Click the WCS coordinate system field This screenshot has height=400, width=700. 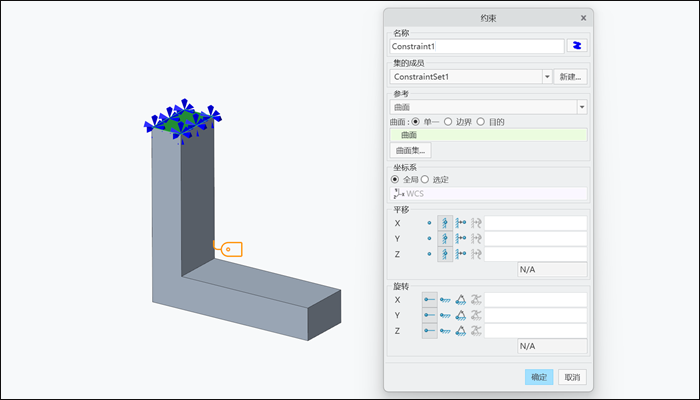(x=488, y=194)
